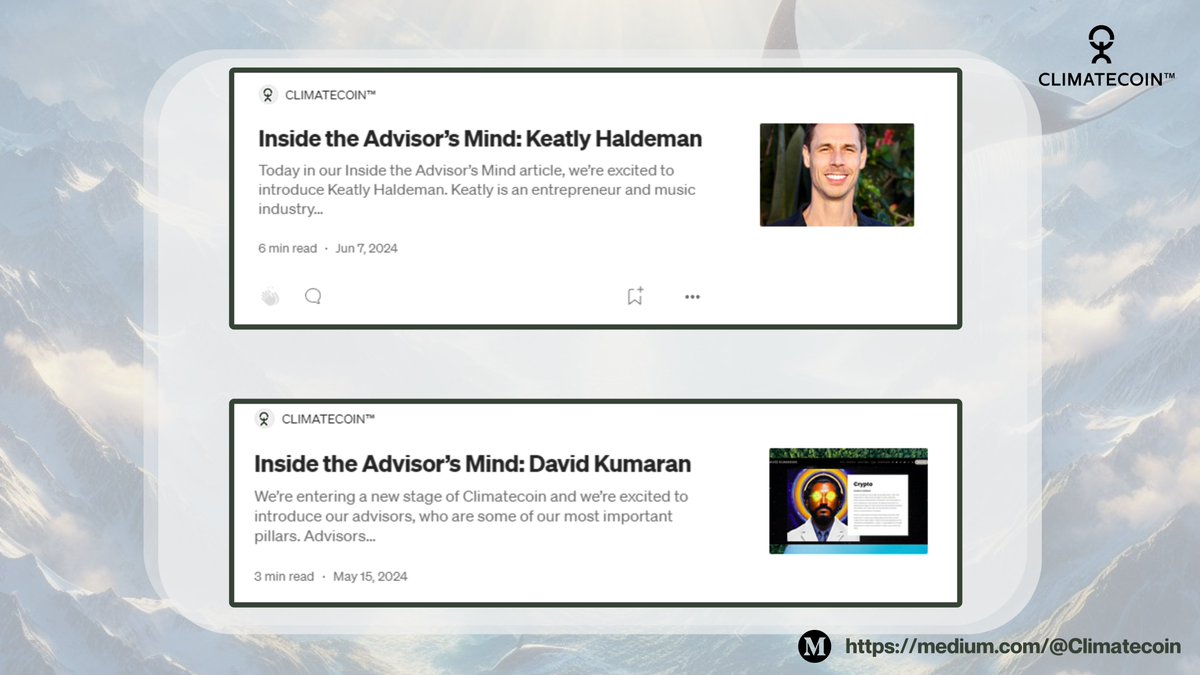Toggle save with the bookmark icon
The height and width of the screenshot is (675, 1200).
(634, 296)
